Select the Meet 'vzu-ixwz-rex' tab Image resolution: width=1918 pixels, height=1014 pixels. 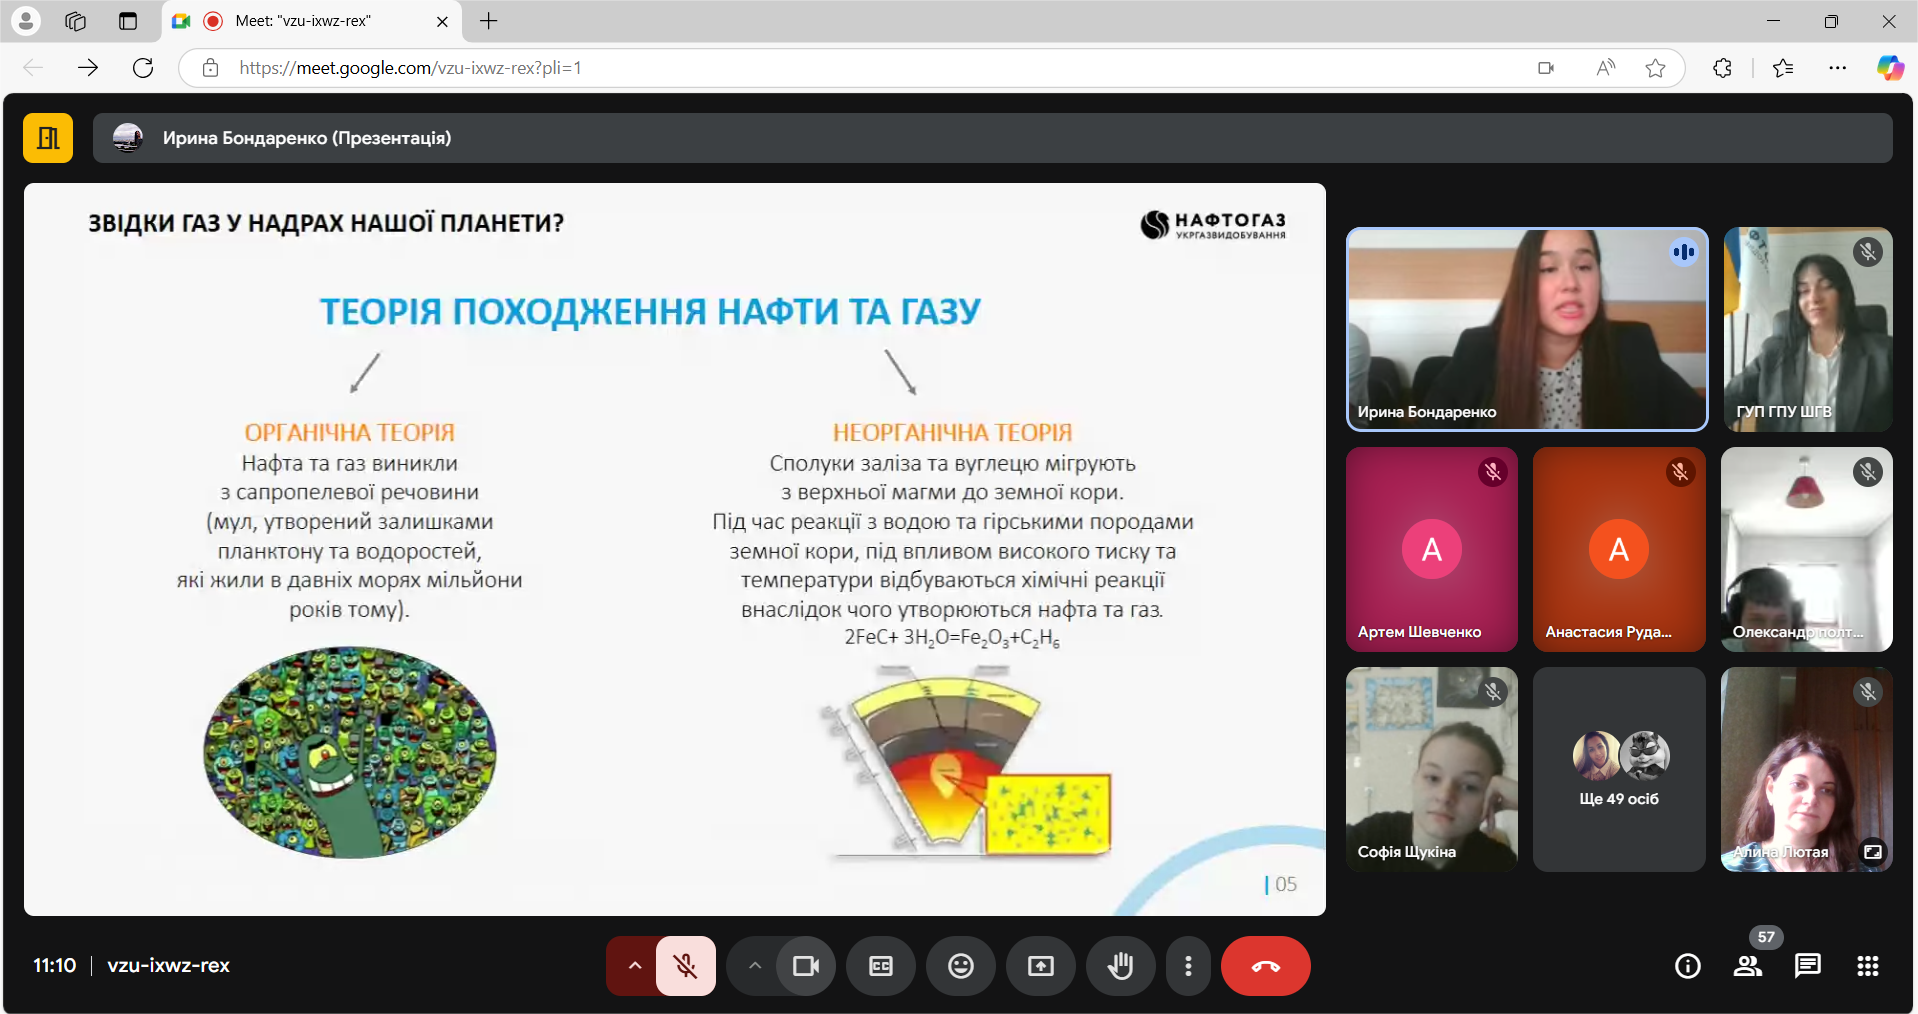[x=311, y=21]
